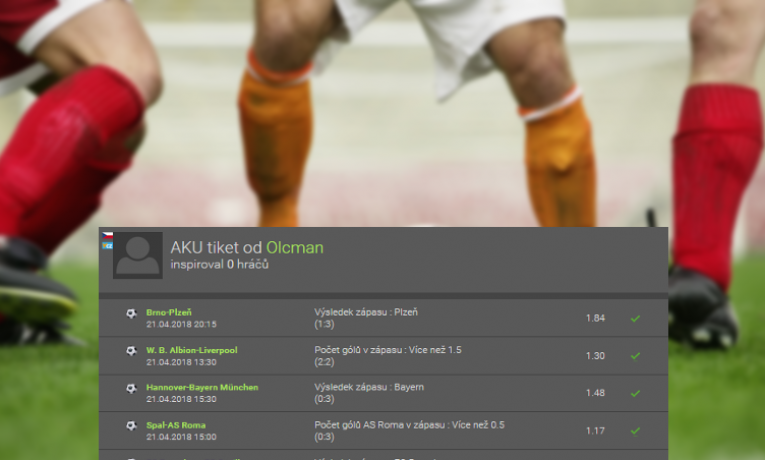Click green checkmark on the 1.17 row

[635, 431]
